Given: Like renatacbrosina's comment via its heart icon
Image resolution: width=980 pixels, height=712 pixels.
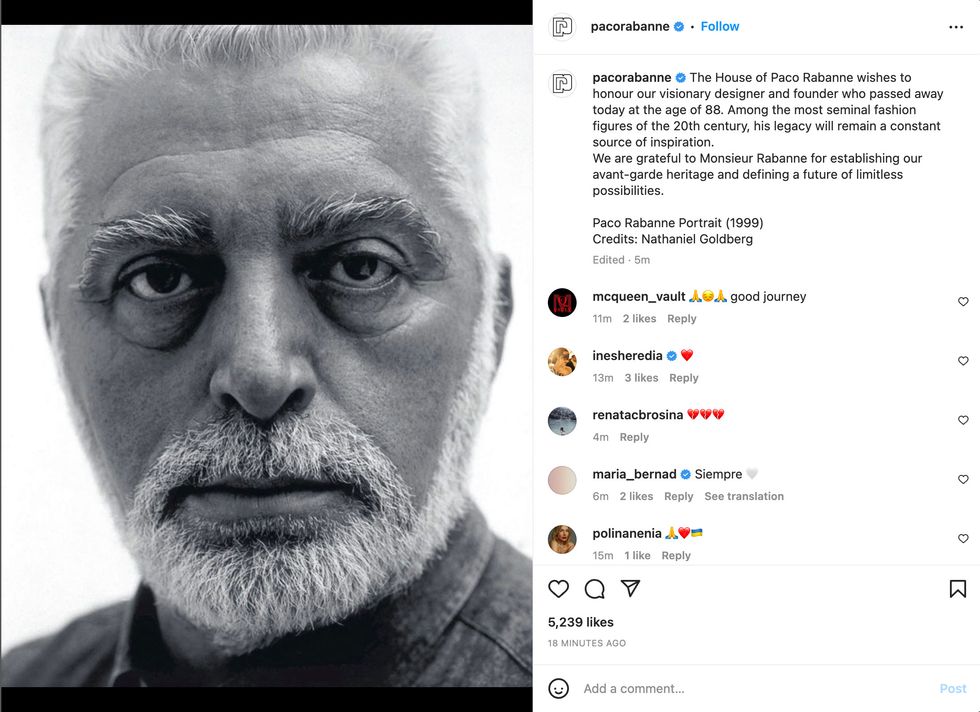Looking at the screenshot, I should 963,420.
